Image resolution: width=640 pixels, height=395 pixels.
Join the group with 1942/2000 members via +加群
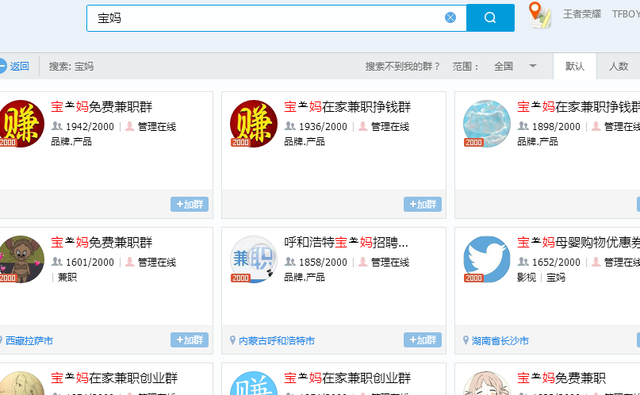[x=189, y=204]
